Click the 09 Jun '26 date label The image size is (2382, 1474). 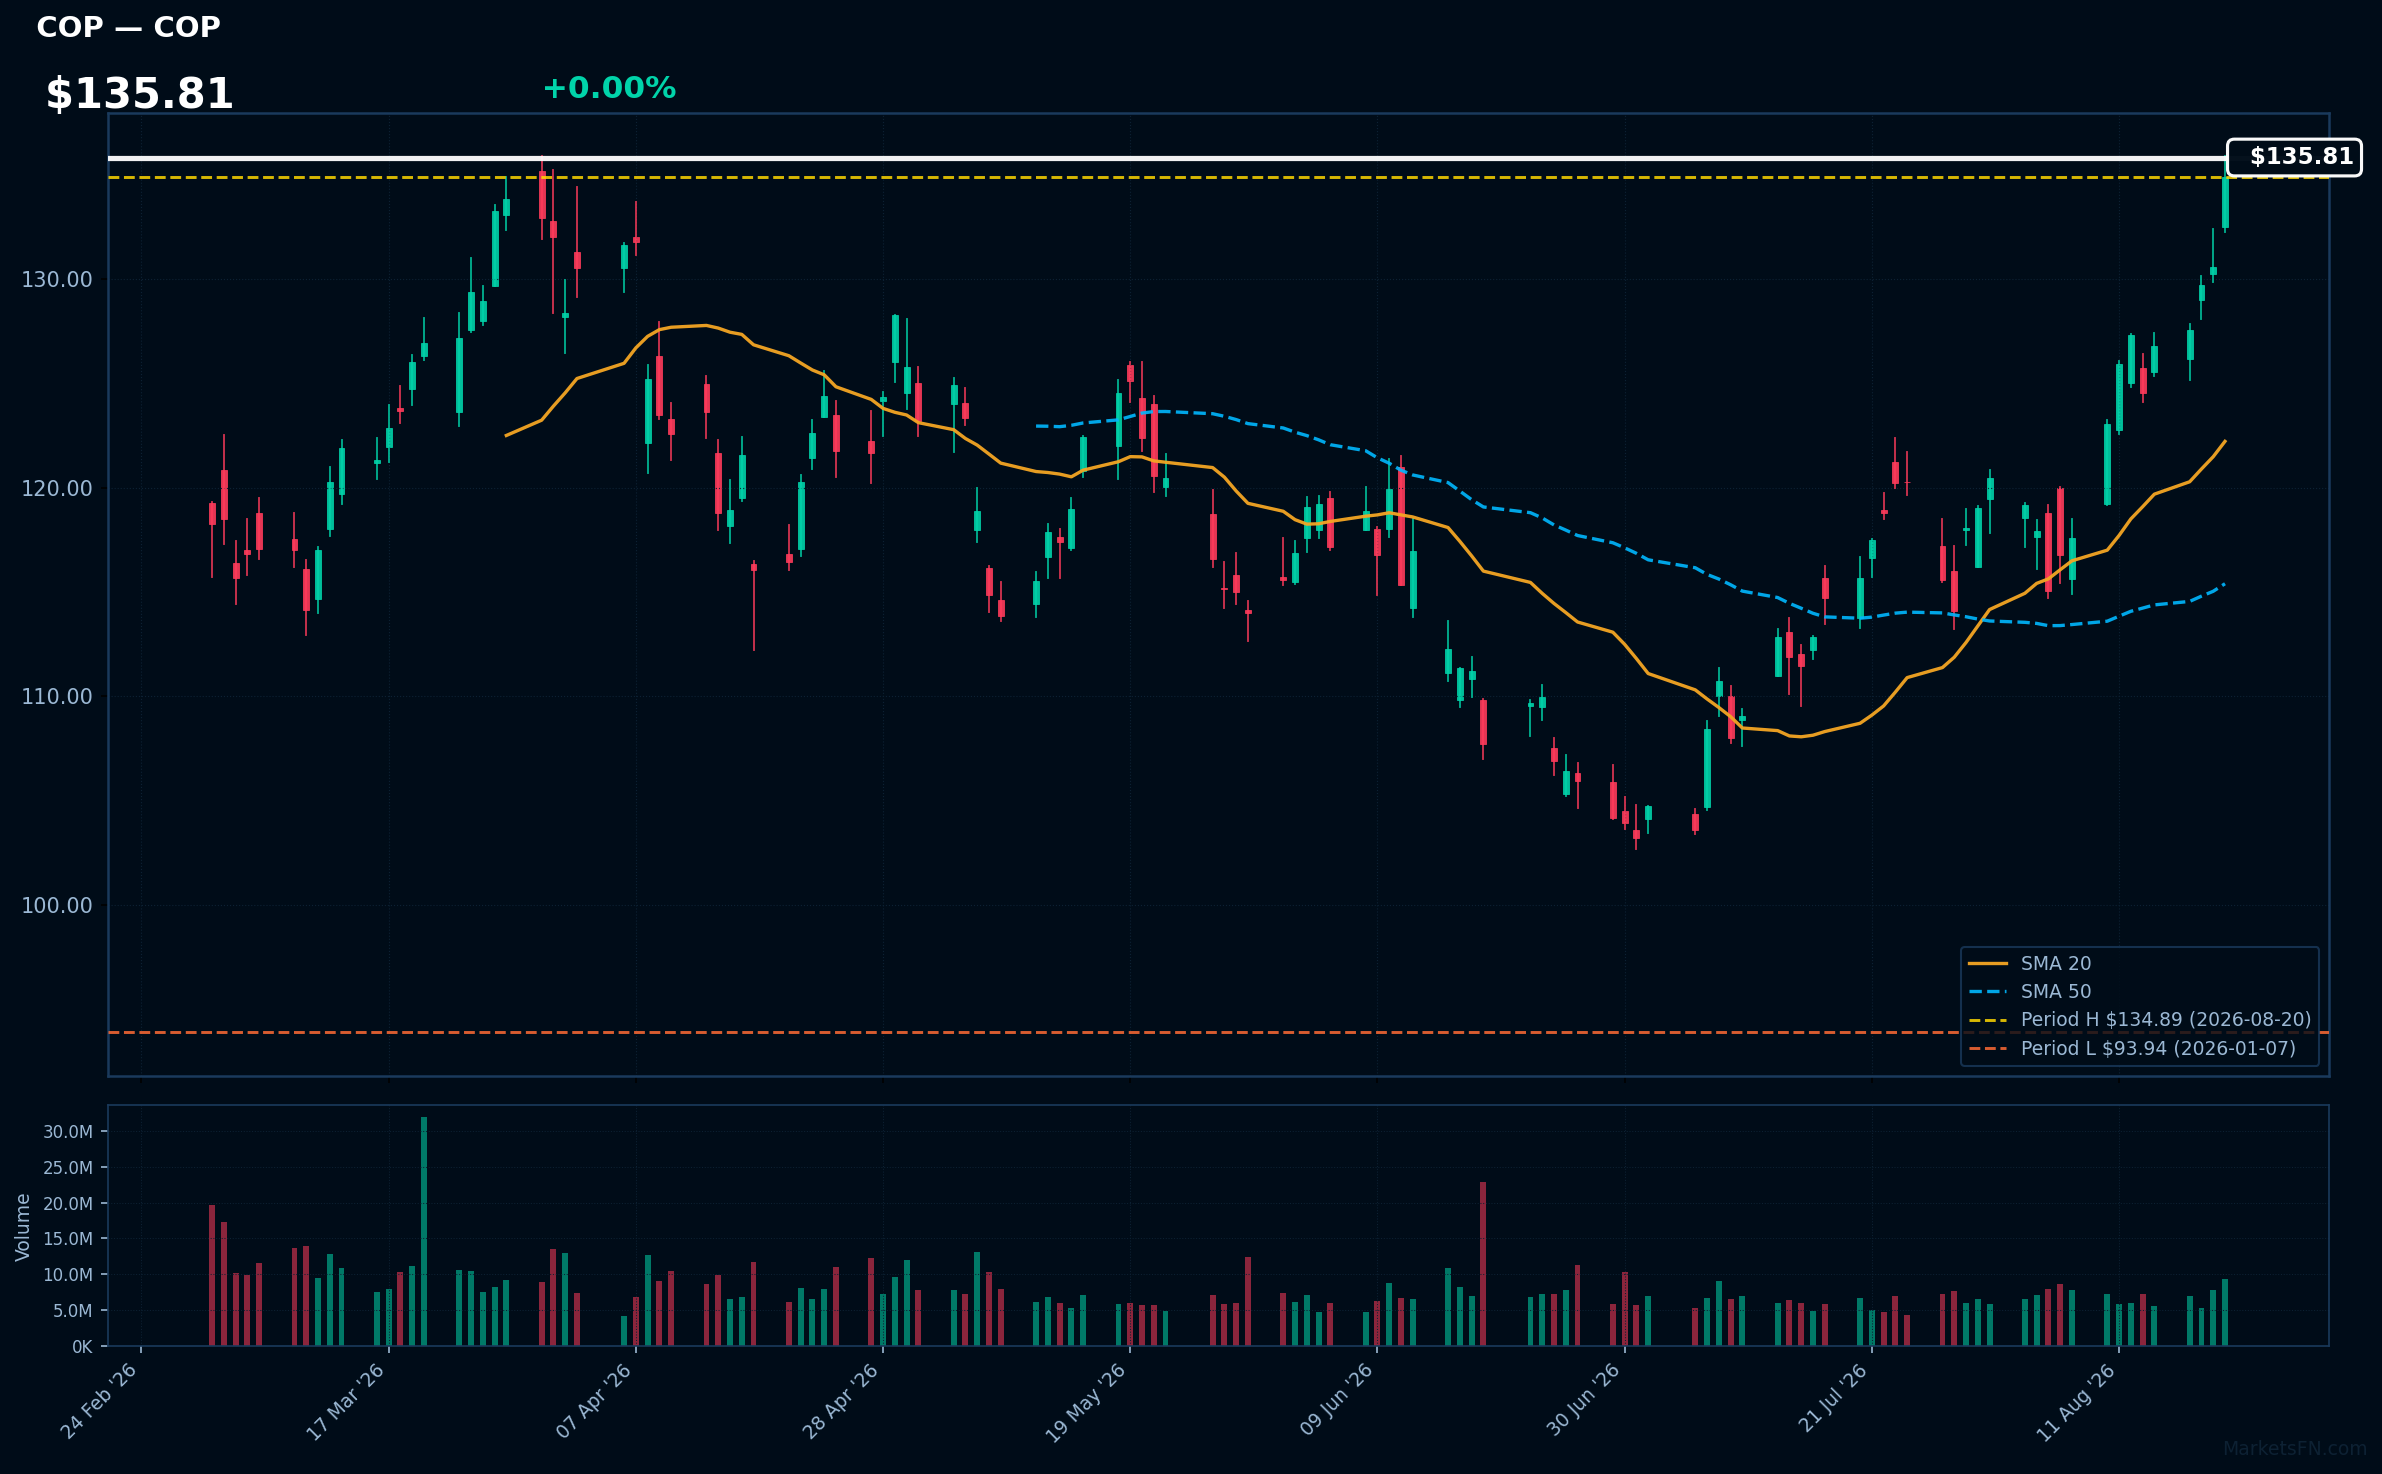1337,1400
